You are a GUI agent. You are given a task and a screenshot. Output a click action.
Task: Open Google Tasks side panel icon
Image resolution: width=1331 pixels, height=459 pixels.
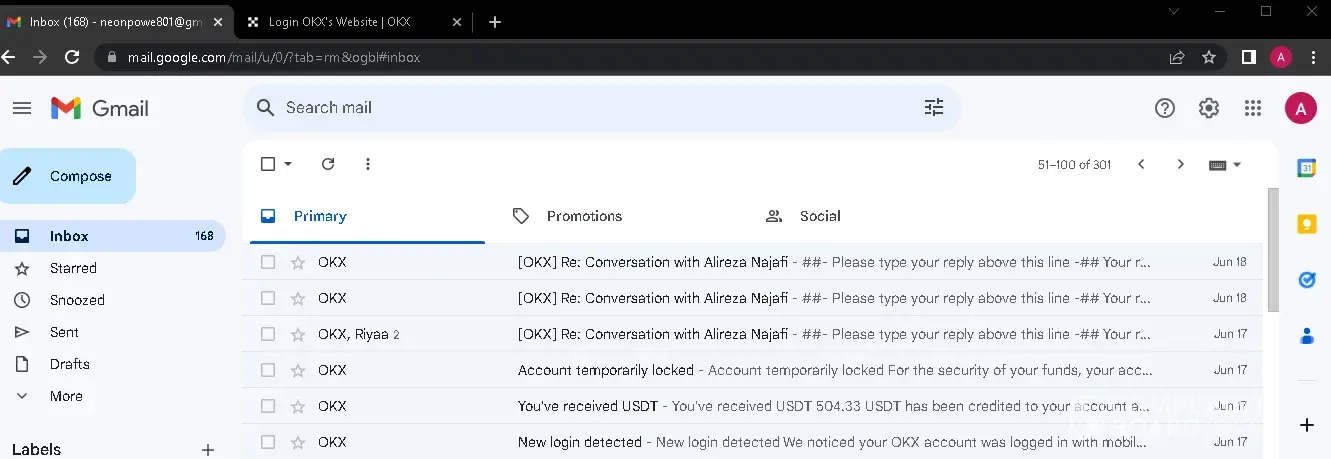coord(1306,280)
